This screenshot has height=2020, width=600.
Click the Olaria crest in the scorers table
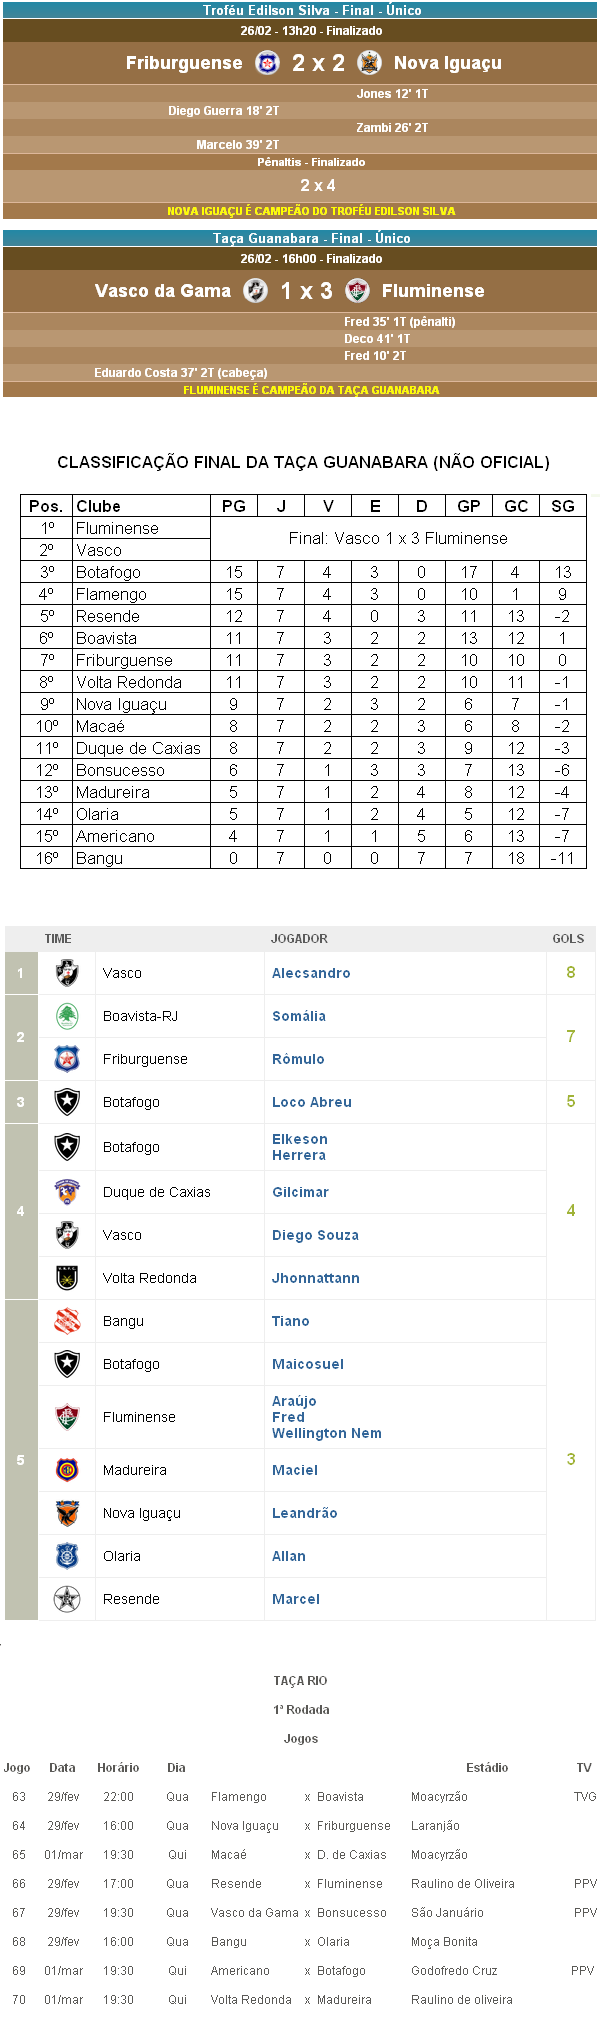click(67, 1556)
